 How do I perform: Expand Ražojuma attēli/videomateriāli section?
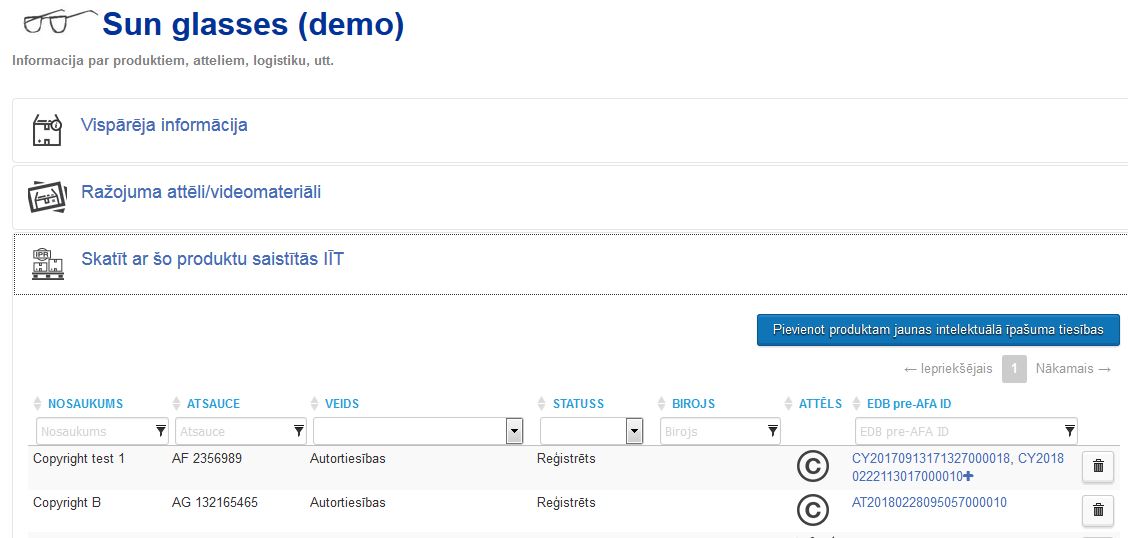[201, 193]
